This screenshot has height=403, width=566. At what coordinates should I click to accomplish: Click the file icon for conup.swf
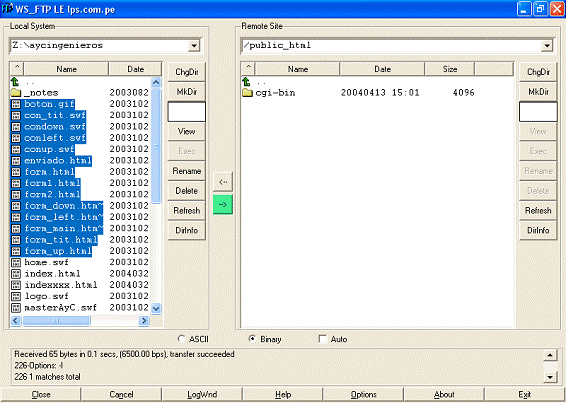pyautogui.click(x=16, y=150)
